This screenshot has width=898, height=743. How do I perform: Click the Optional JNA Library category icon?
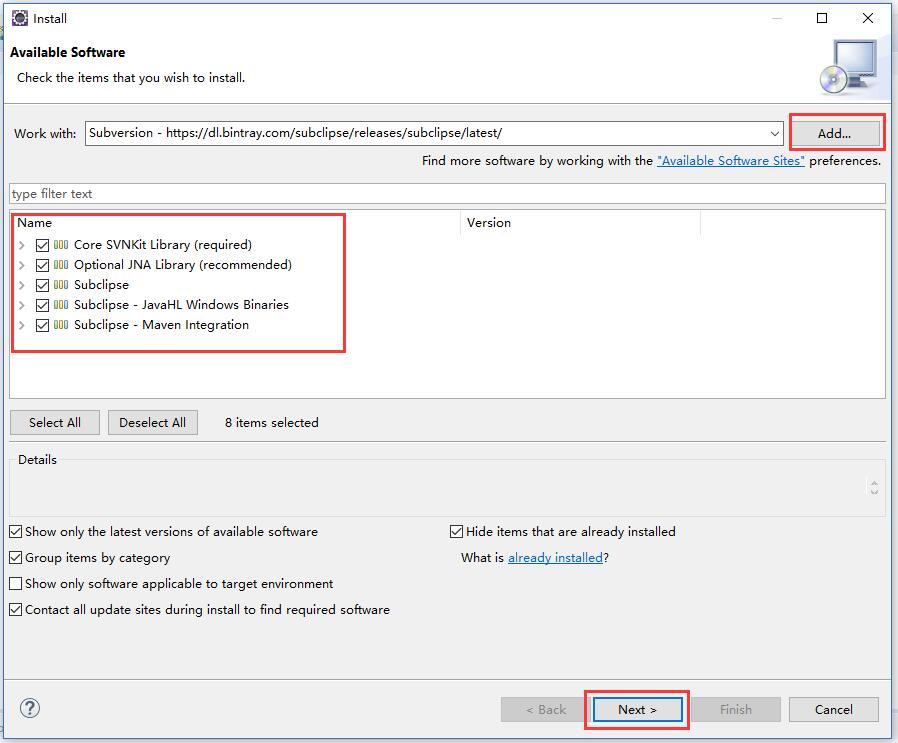(x=61, y=265)
